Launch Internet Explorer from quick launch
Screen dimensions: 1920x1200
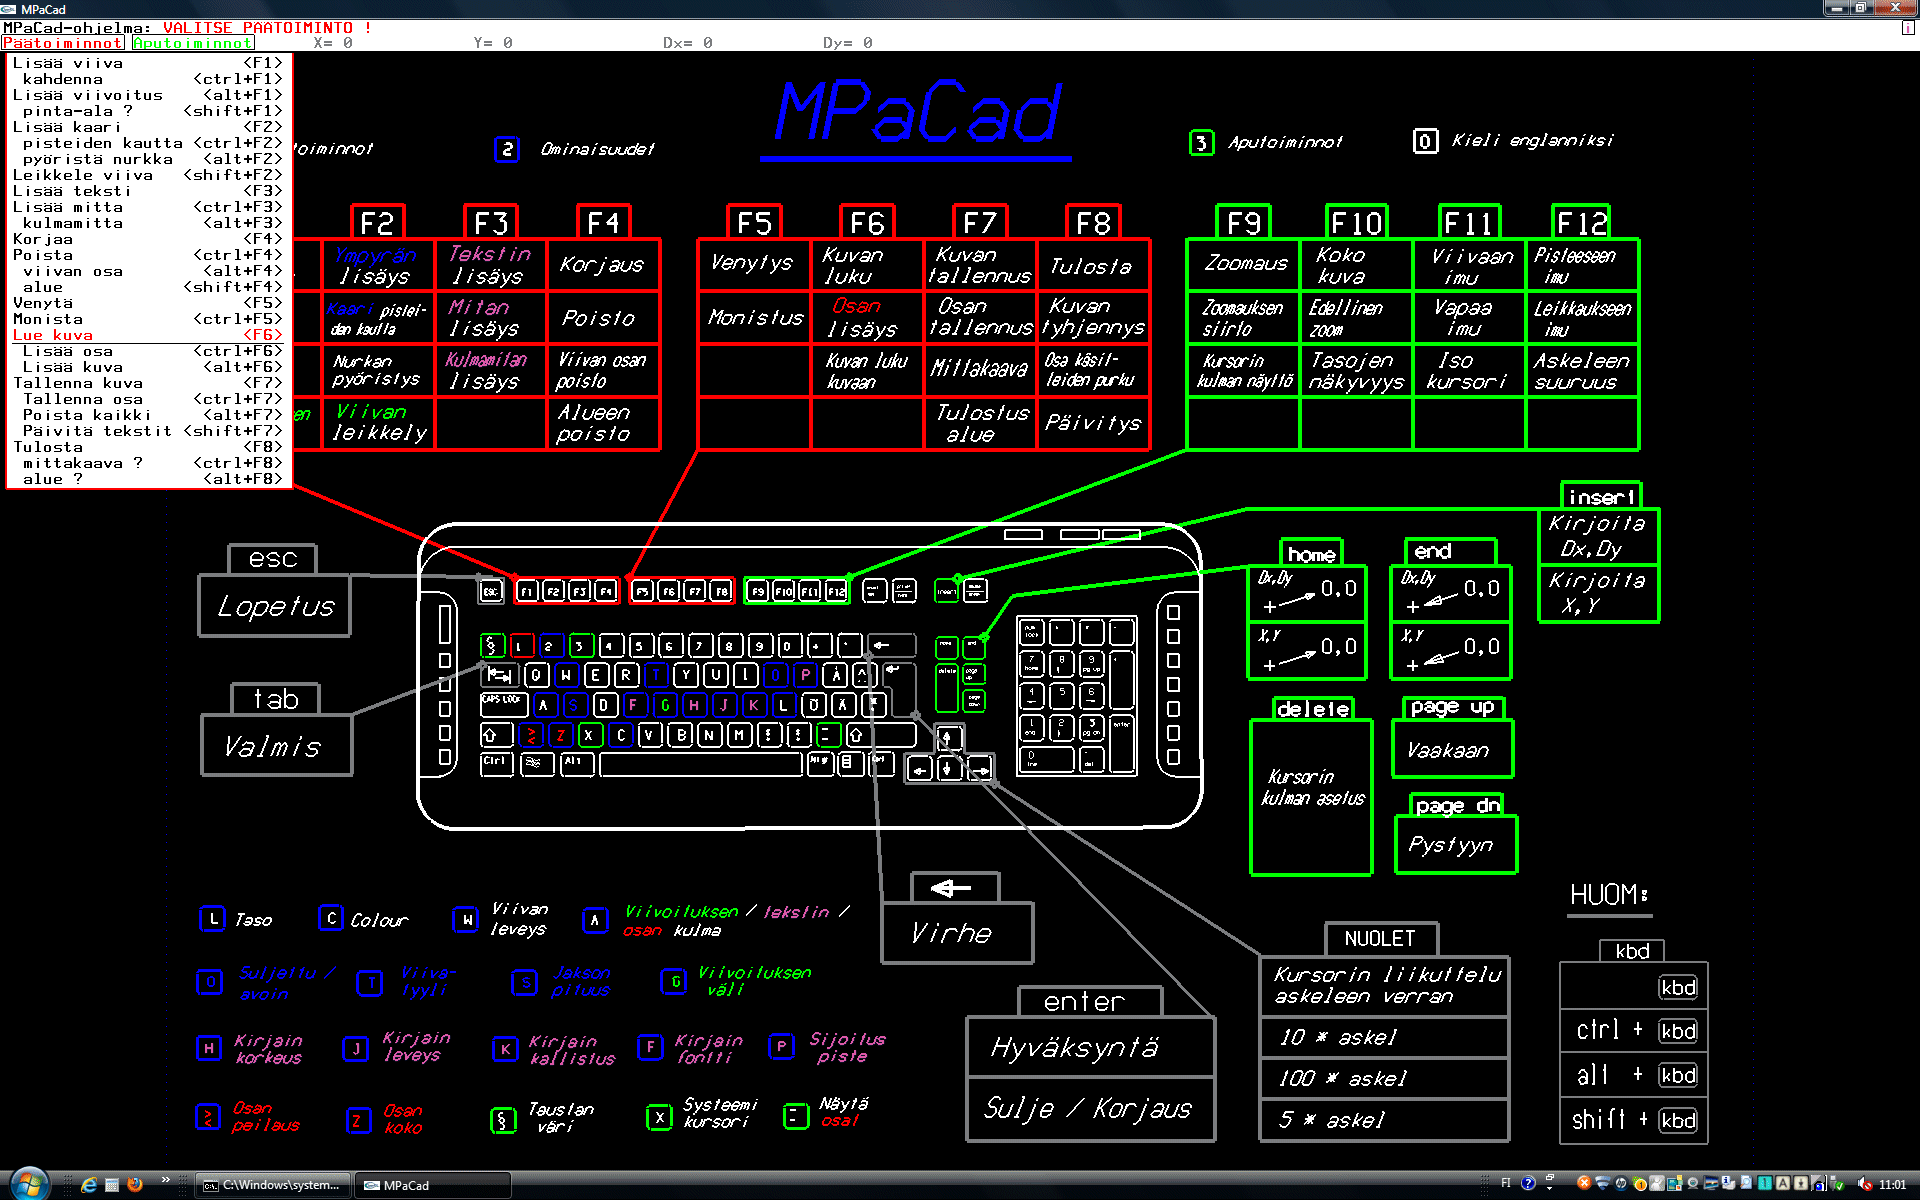coord(88,1185)
